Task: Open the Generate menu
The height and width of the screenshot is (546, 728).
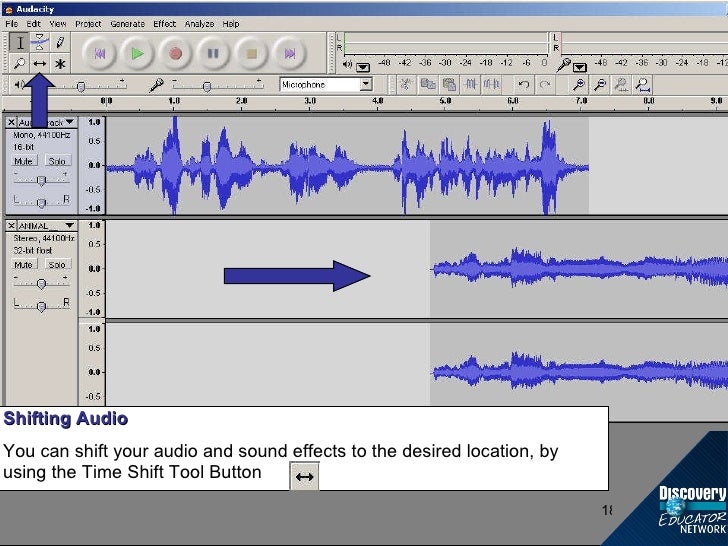Action: tap(127, 23)
